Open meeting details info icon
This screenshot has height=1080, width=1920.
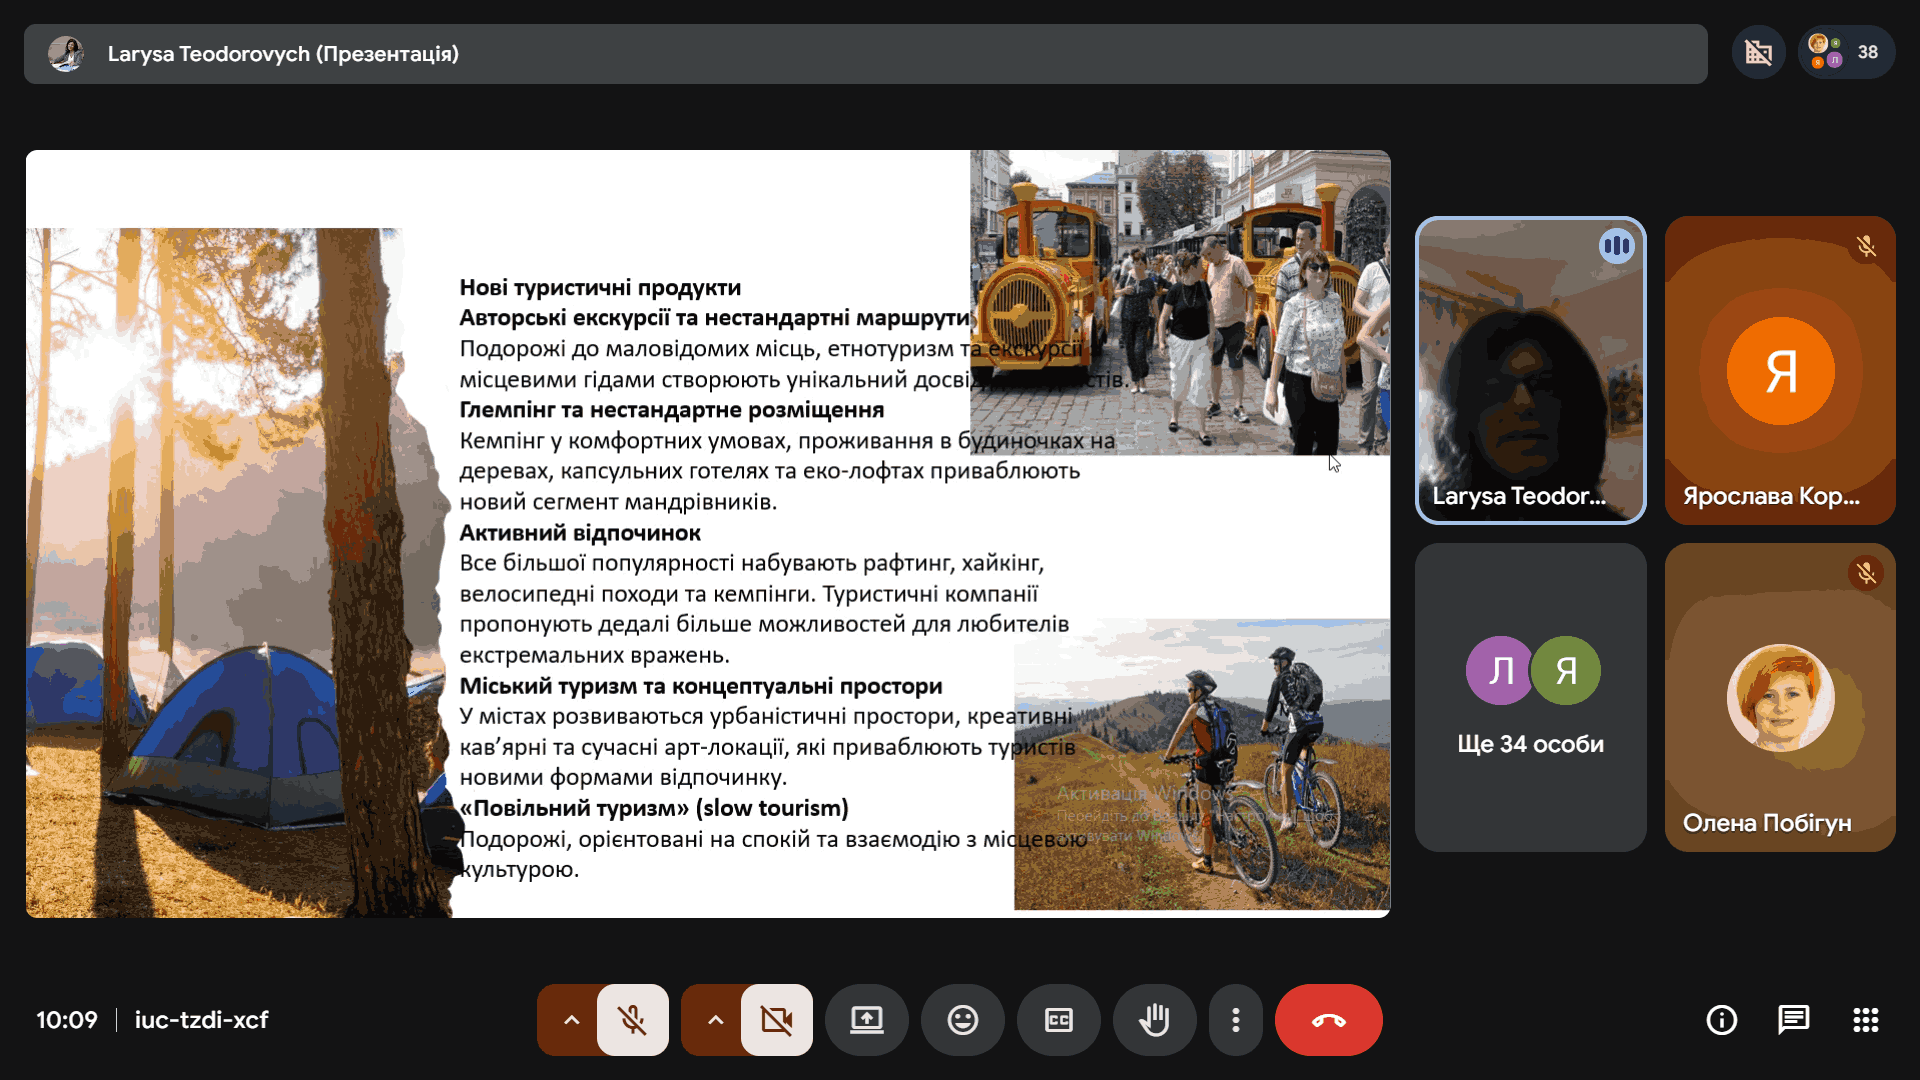click(1721, 1020)
